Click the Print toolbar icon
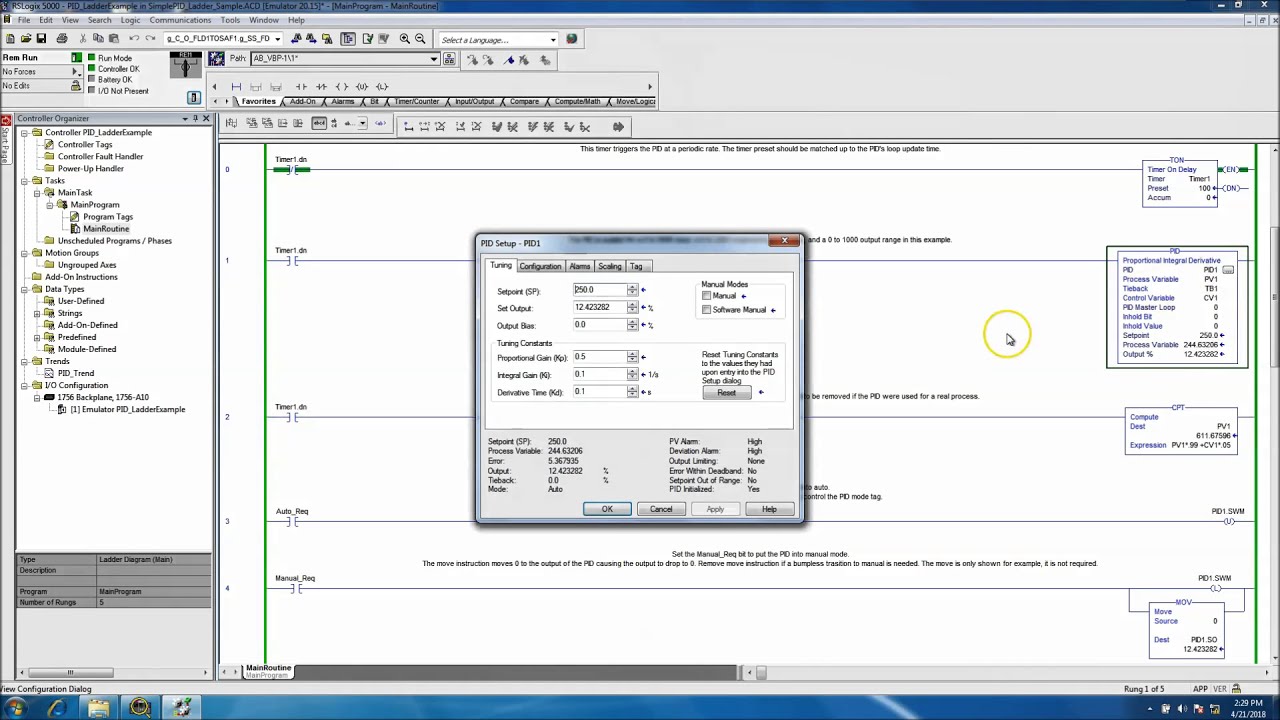Screen dimensions: 1280x720 click(62, 39)
